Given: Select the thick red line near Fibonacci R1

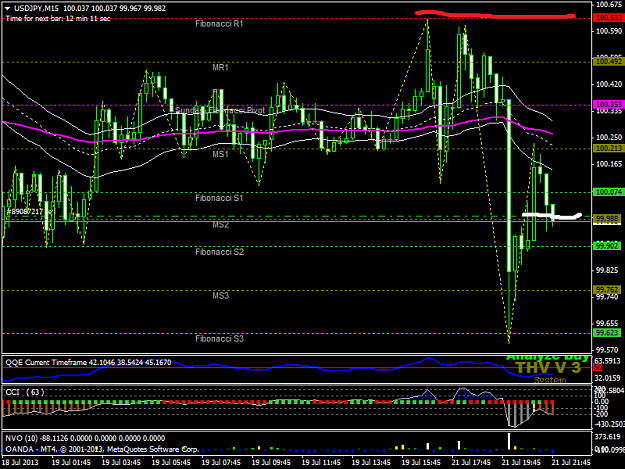Looking at the screenshot, I should point(495,15).
